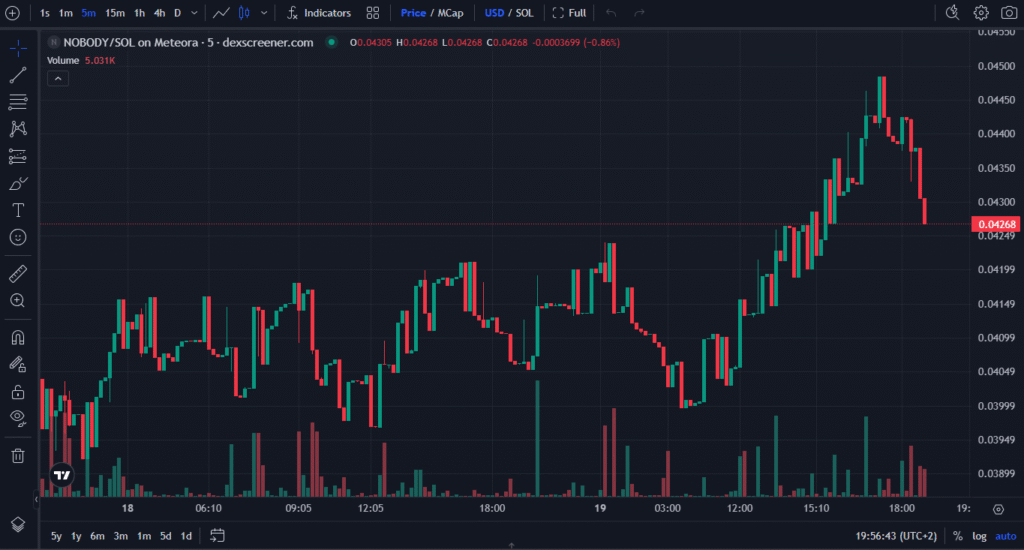Click the trash icon to remove drawings
This screenshot has height=550, width=1024.
tap(18, 456)
